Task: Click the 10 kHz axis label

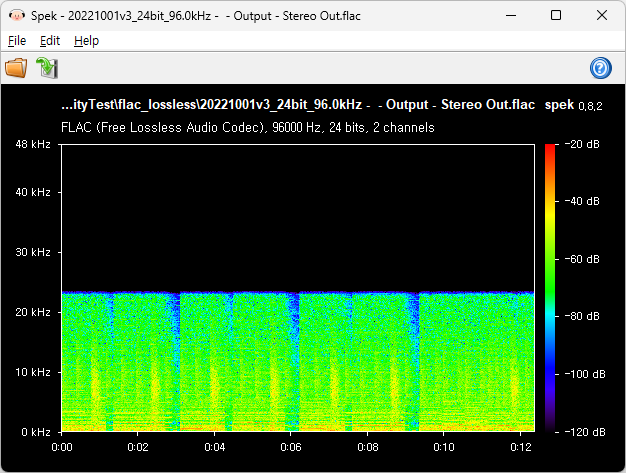Action: tap(33, 372)
